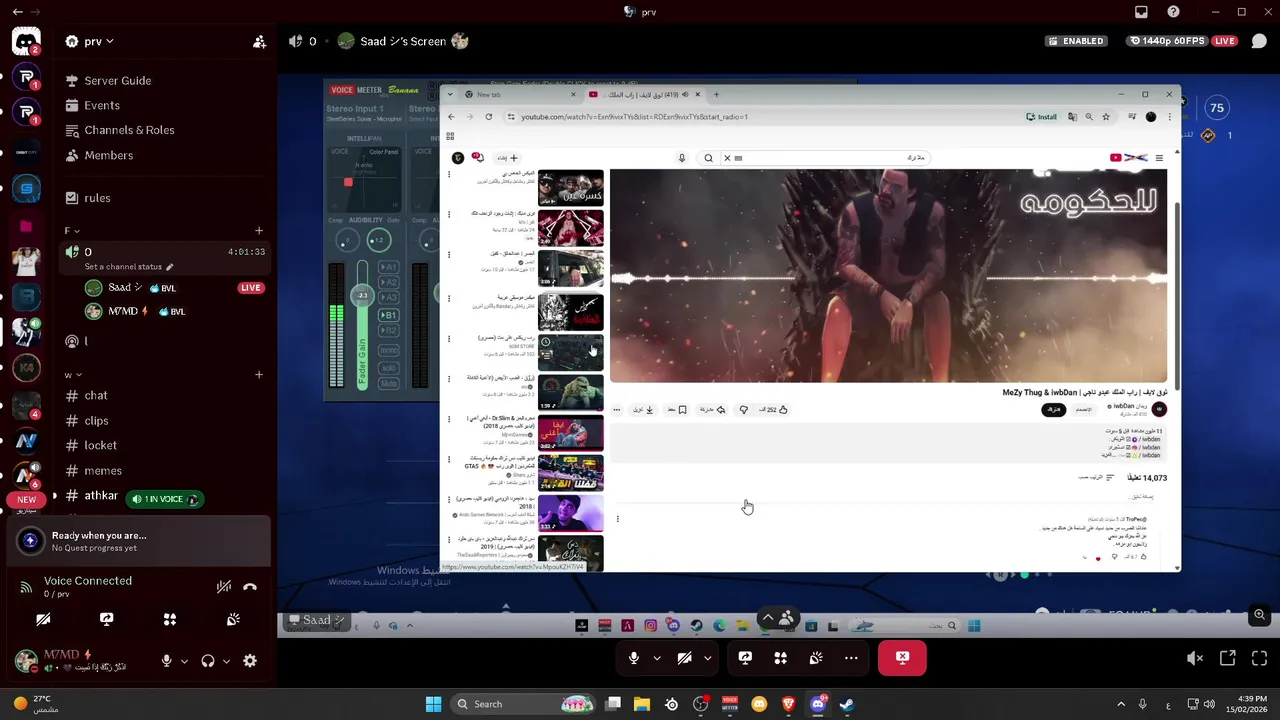Start an activity from voice panel
1280x720 pixels.
(170, 620)
